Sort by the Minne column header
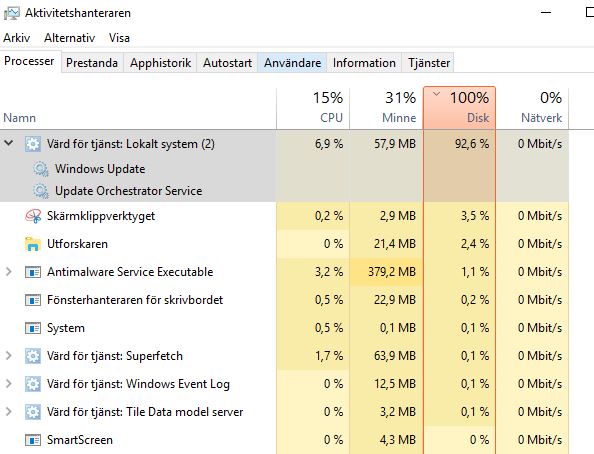Image resolution: width=594 pixels, height=454 pixels. (x=386, y=108)
